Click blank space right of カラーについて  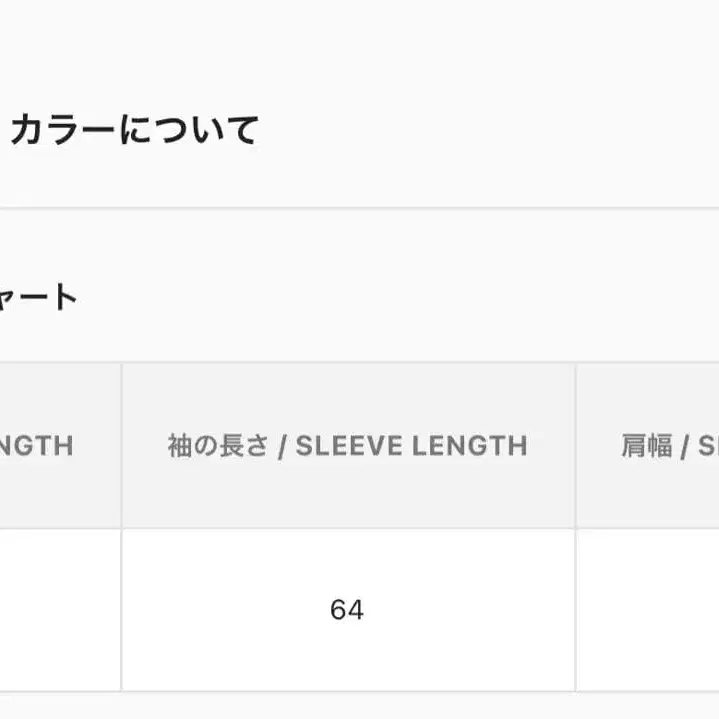(480, 130)
